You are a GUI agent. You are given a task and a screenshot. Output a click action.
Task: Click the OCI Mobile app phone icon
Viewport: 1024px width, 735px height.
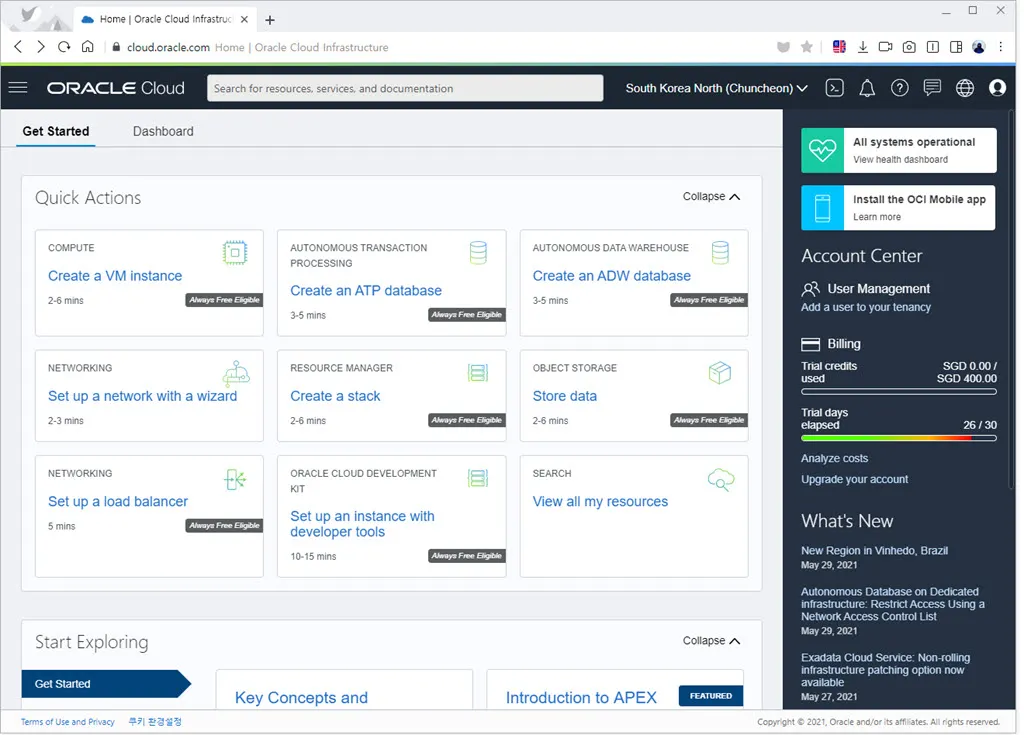[x=822, y=207]
